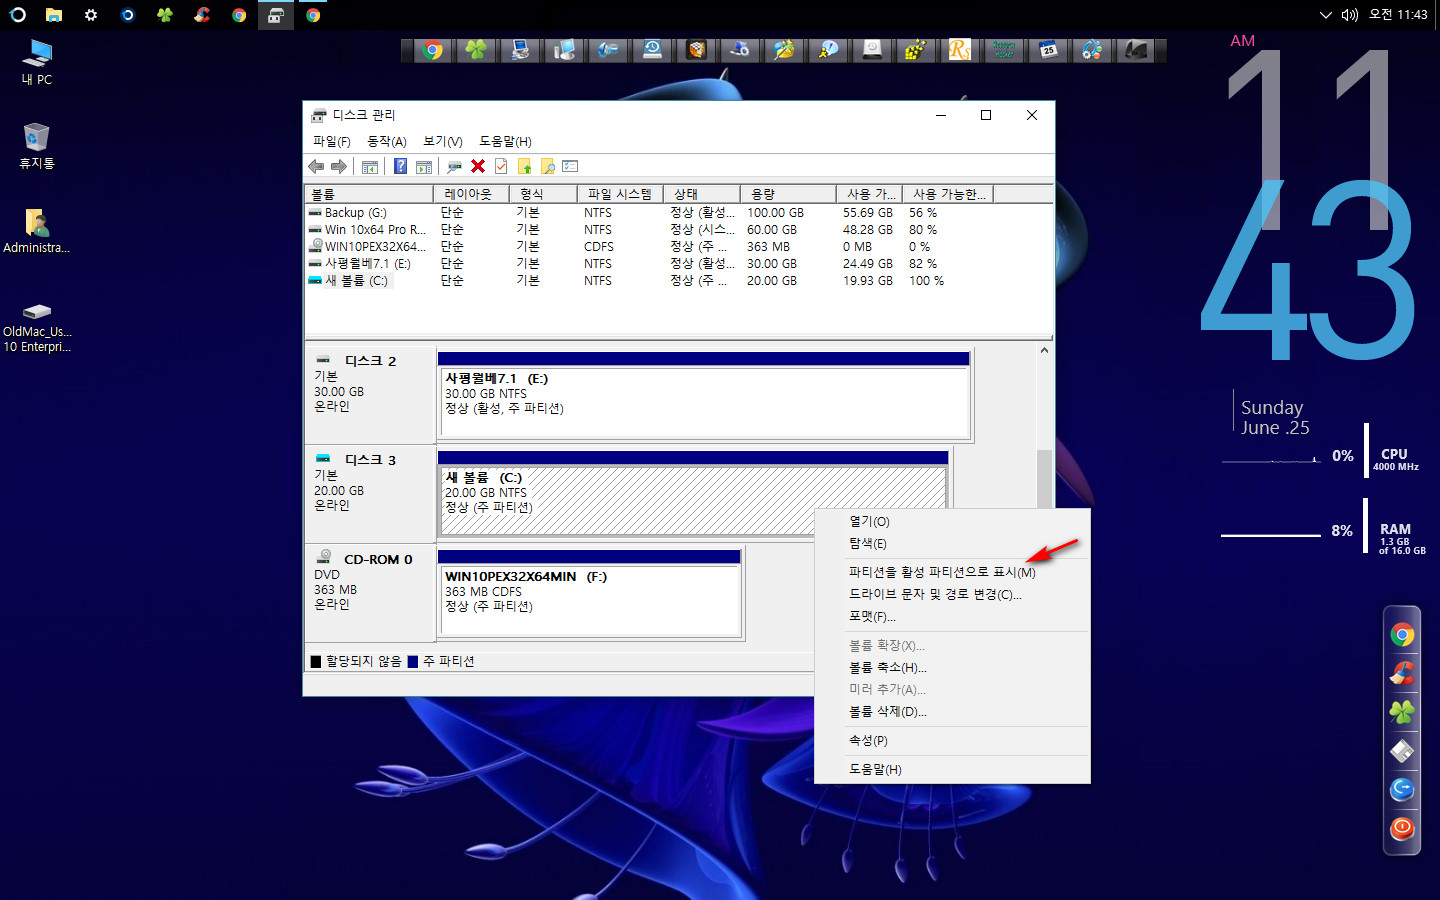The image size is (1440, 900).
Task: Launch Chrome from the right-side vertical dock
Action: click(1402, 634)
